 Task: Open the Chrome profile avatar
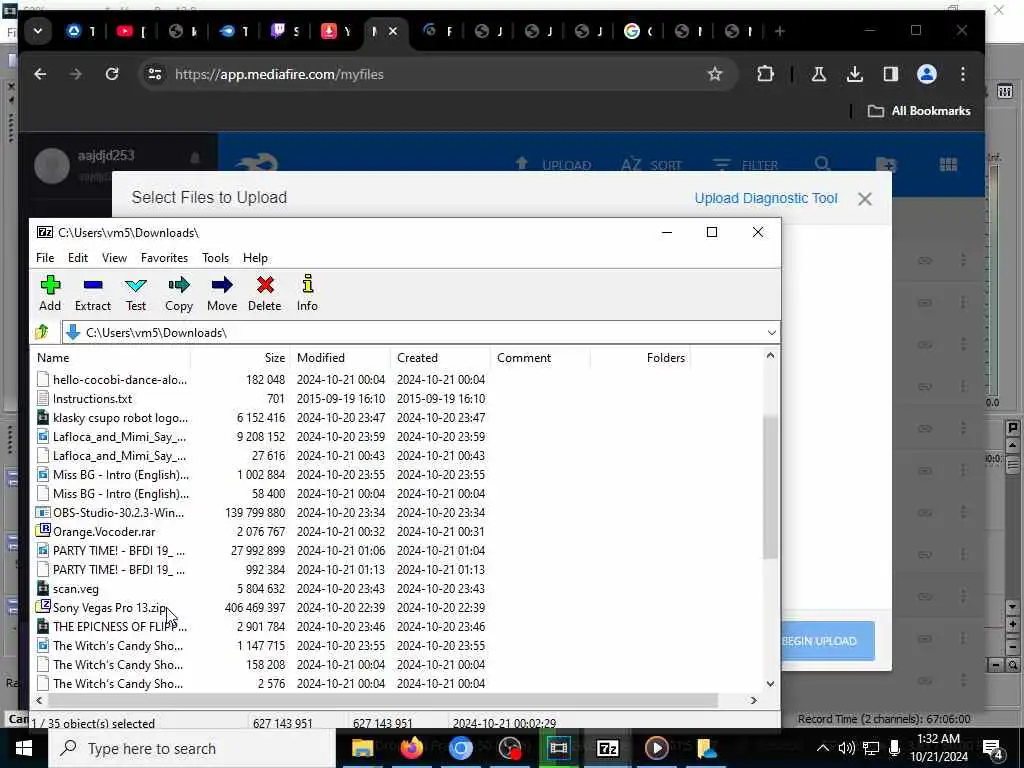927,74
